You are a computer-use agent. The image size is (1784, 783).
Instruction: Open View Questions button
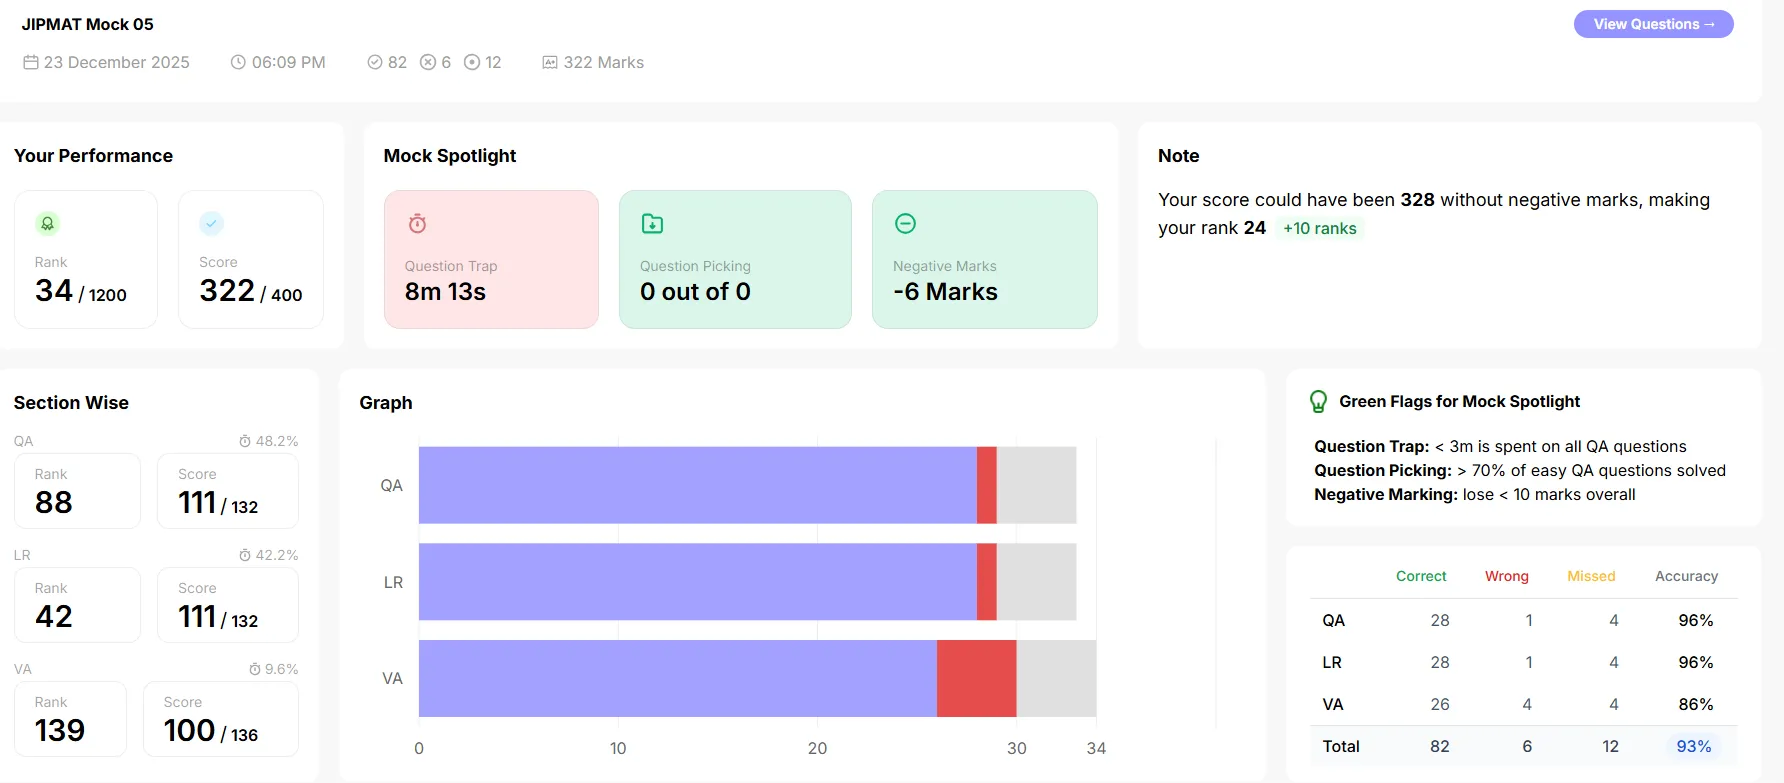pos(1653,24)
